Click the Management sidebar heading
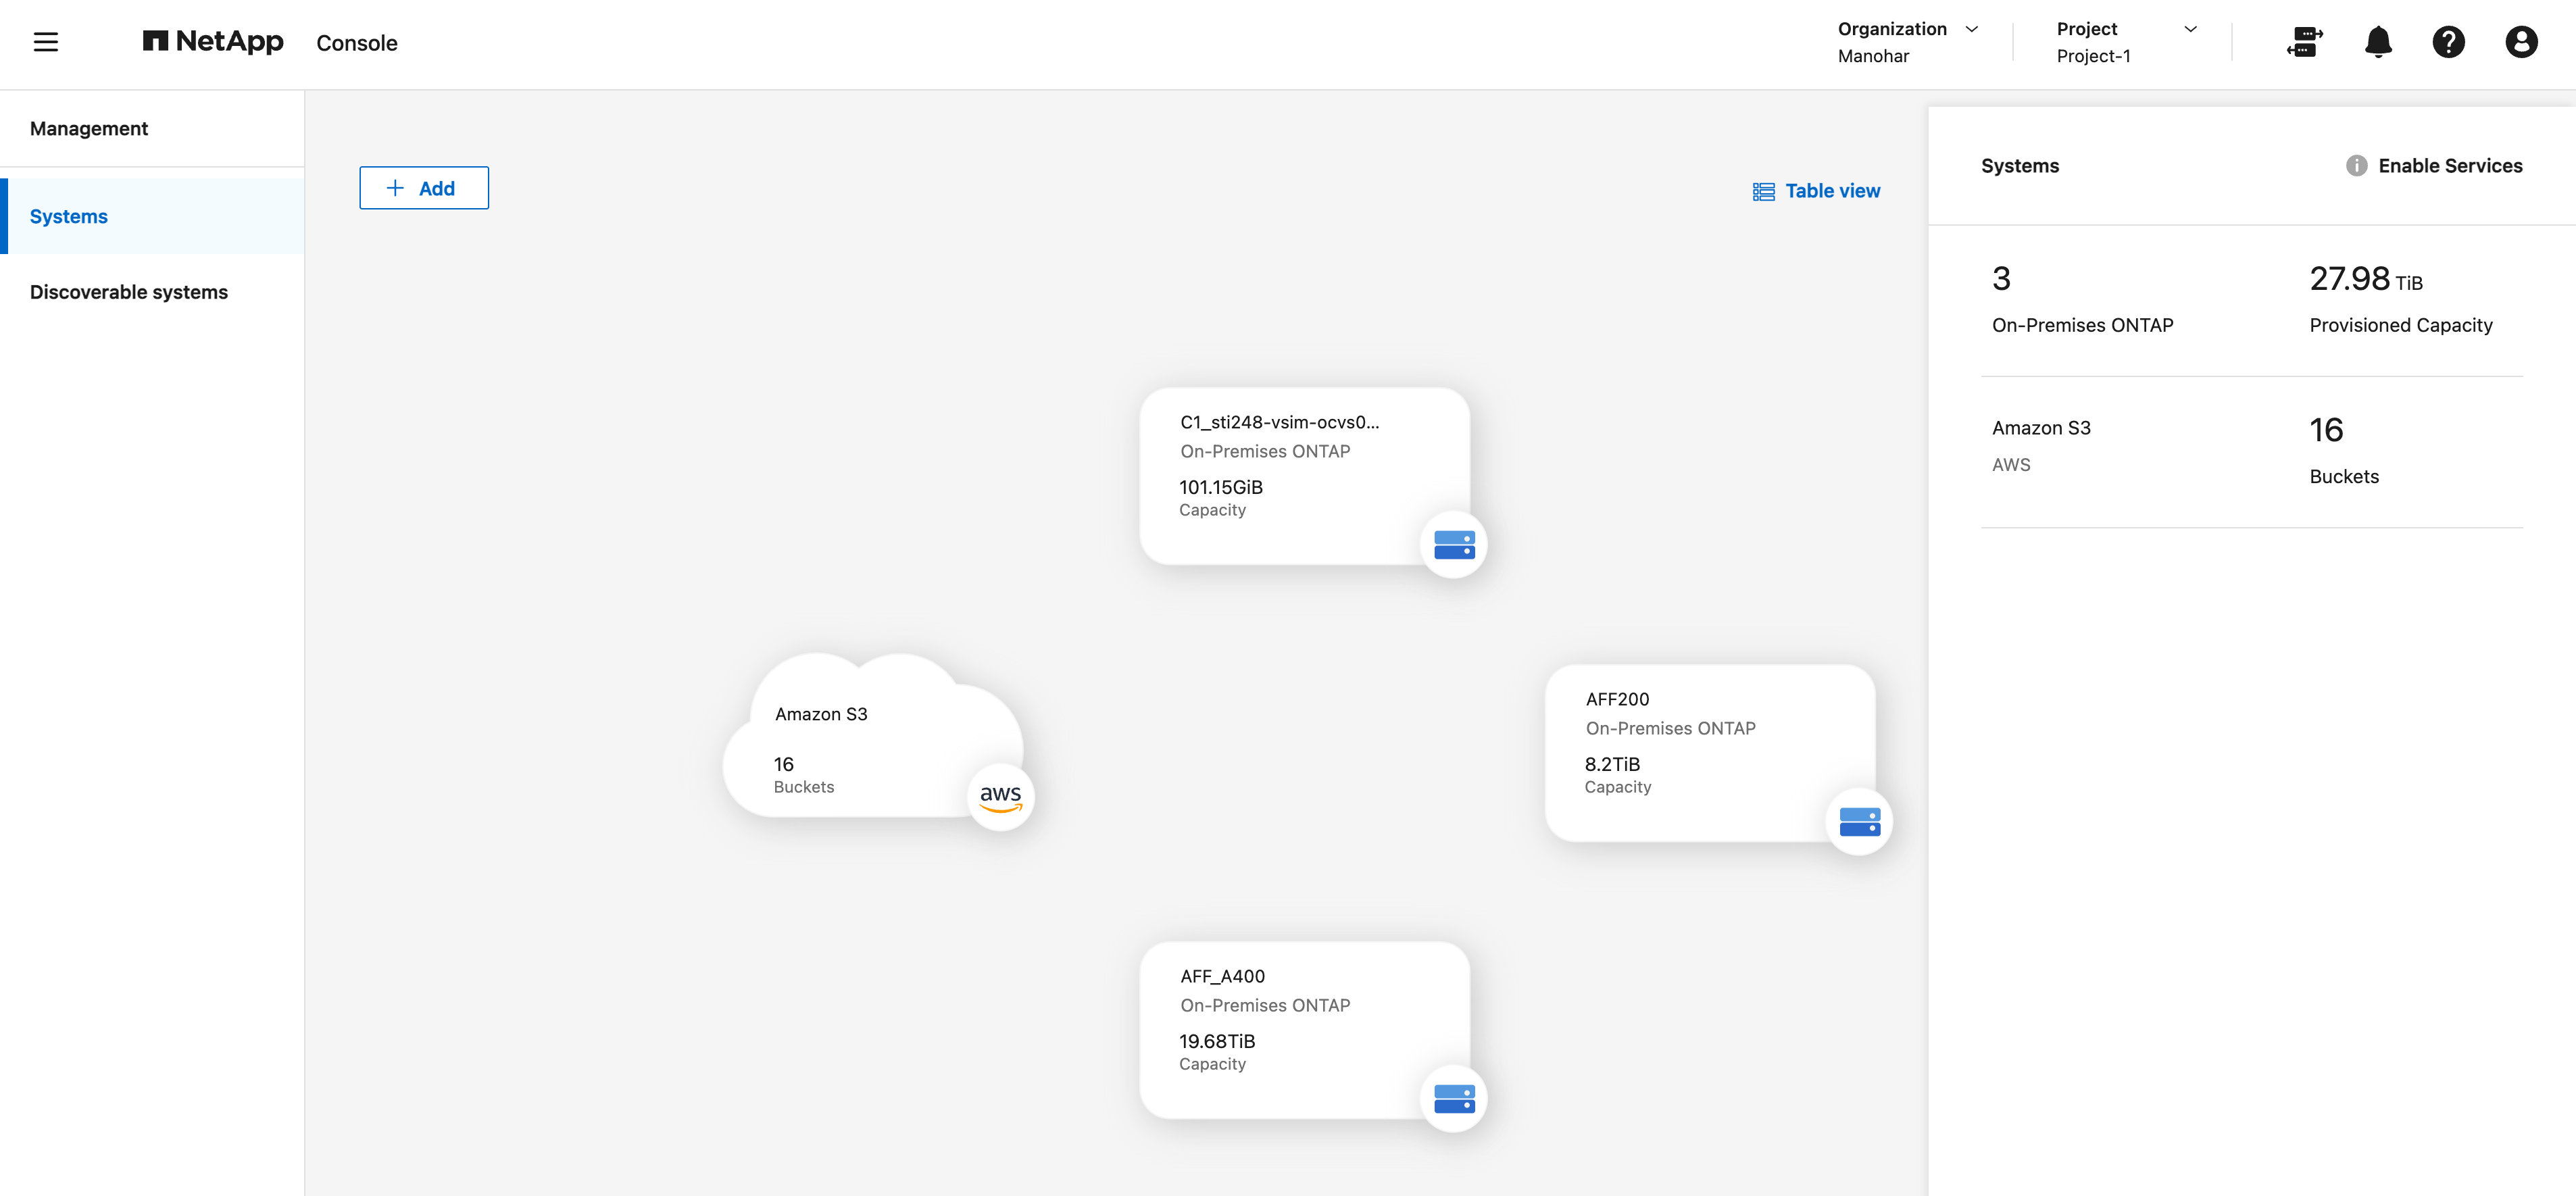The height and width of the screenshot is (1196, 2576). point(89,129)
